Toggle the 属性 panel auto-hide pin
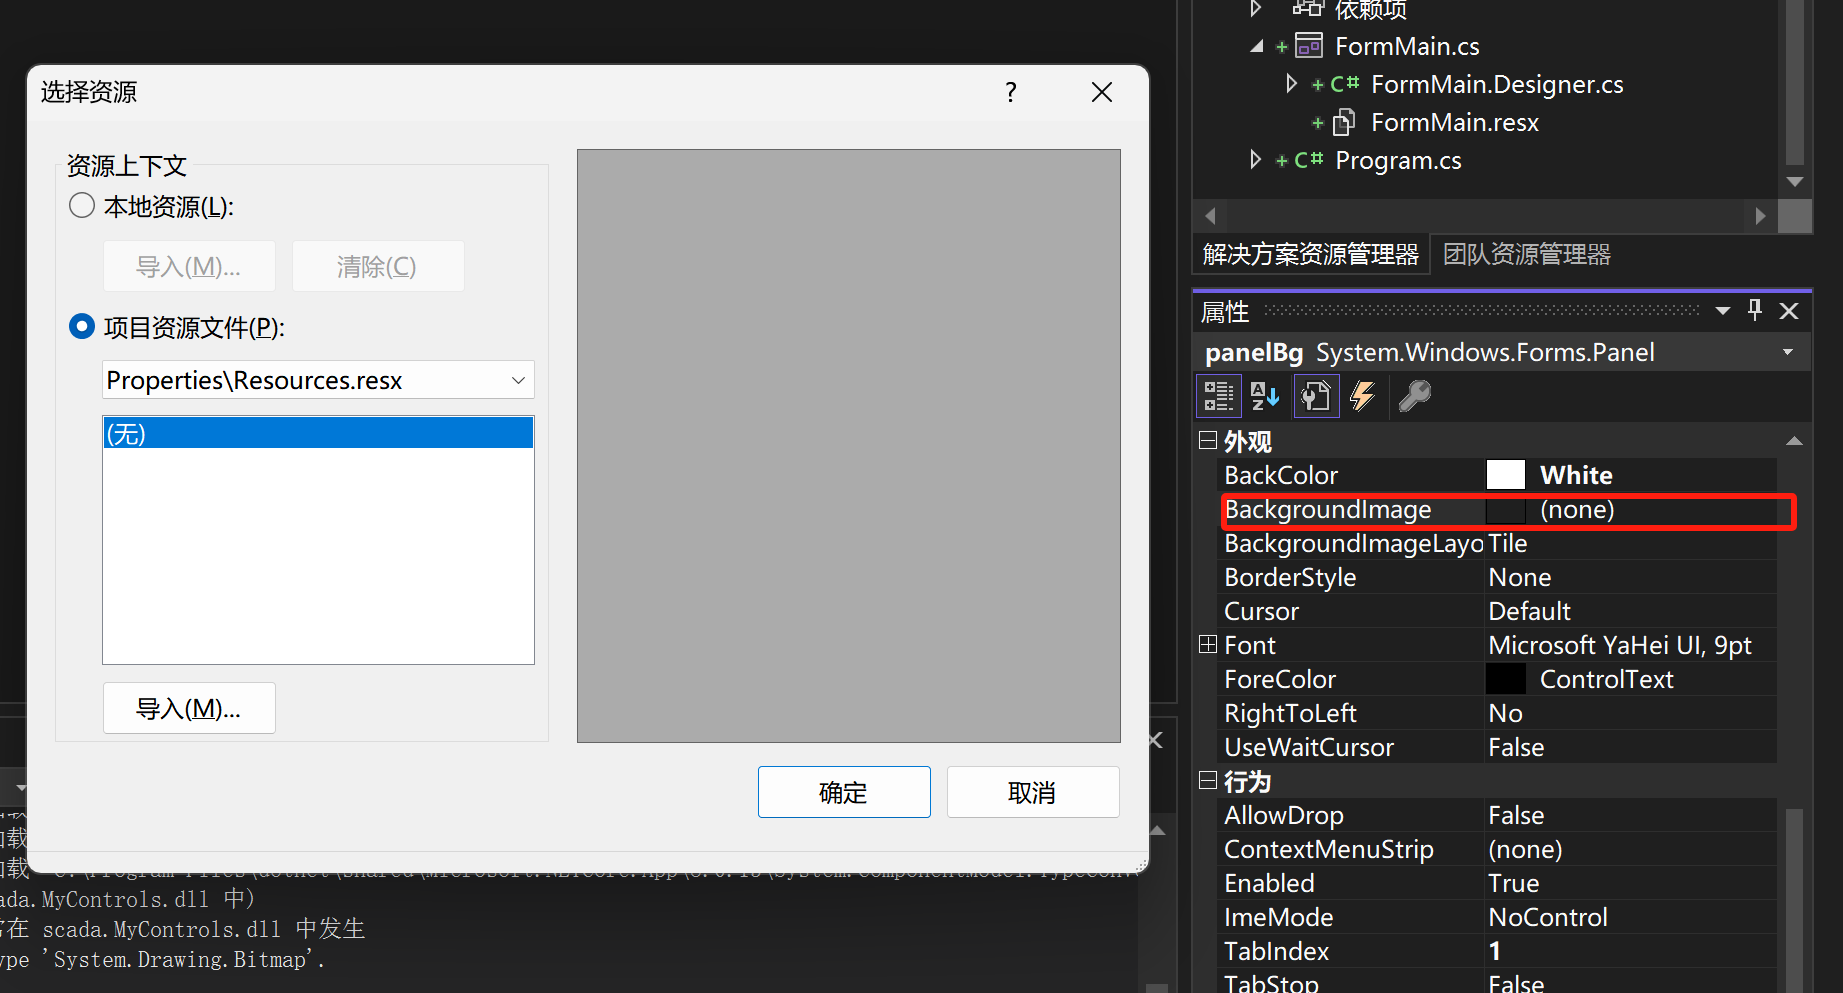The width and height of the screenshot is (1843, 993). coord(1755,311)
